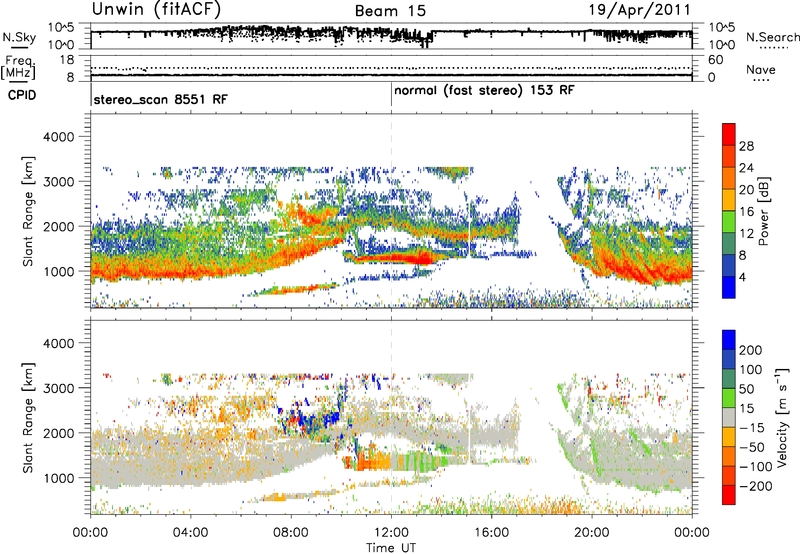Pick the gray segment of the Velocity color bar
Viewport: 800px width, 554px height.
point(729,418)
